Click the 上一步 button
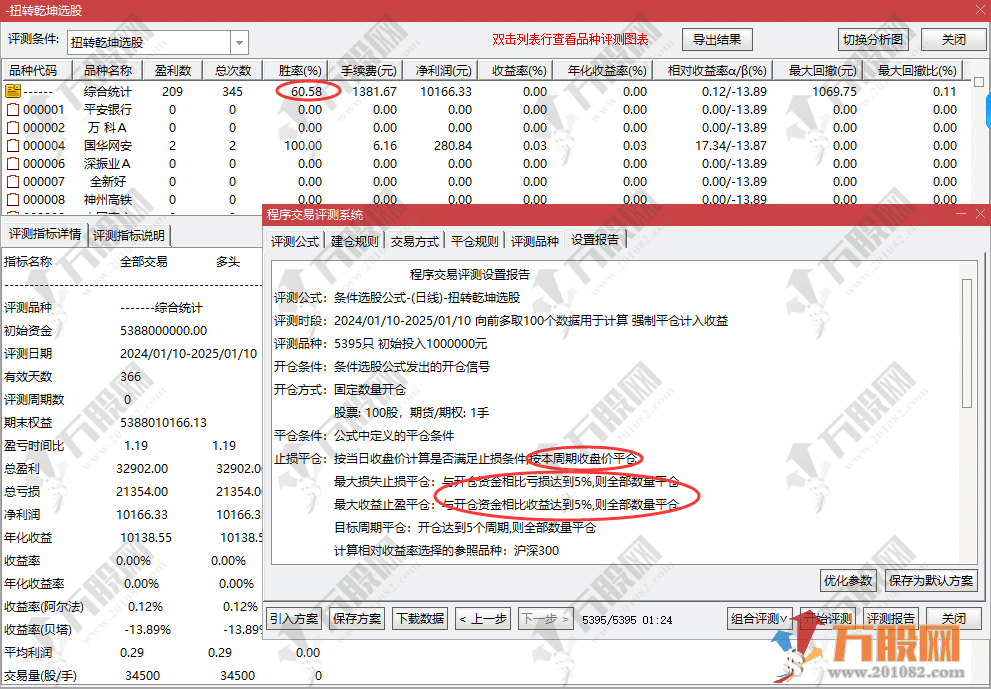The height and width of the screenshot is (689, 991). [483, 618]
